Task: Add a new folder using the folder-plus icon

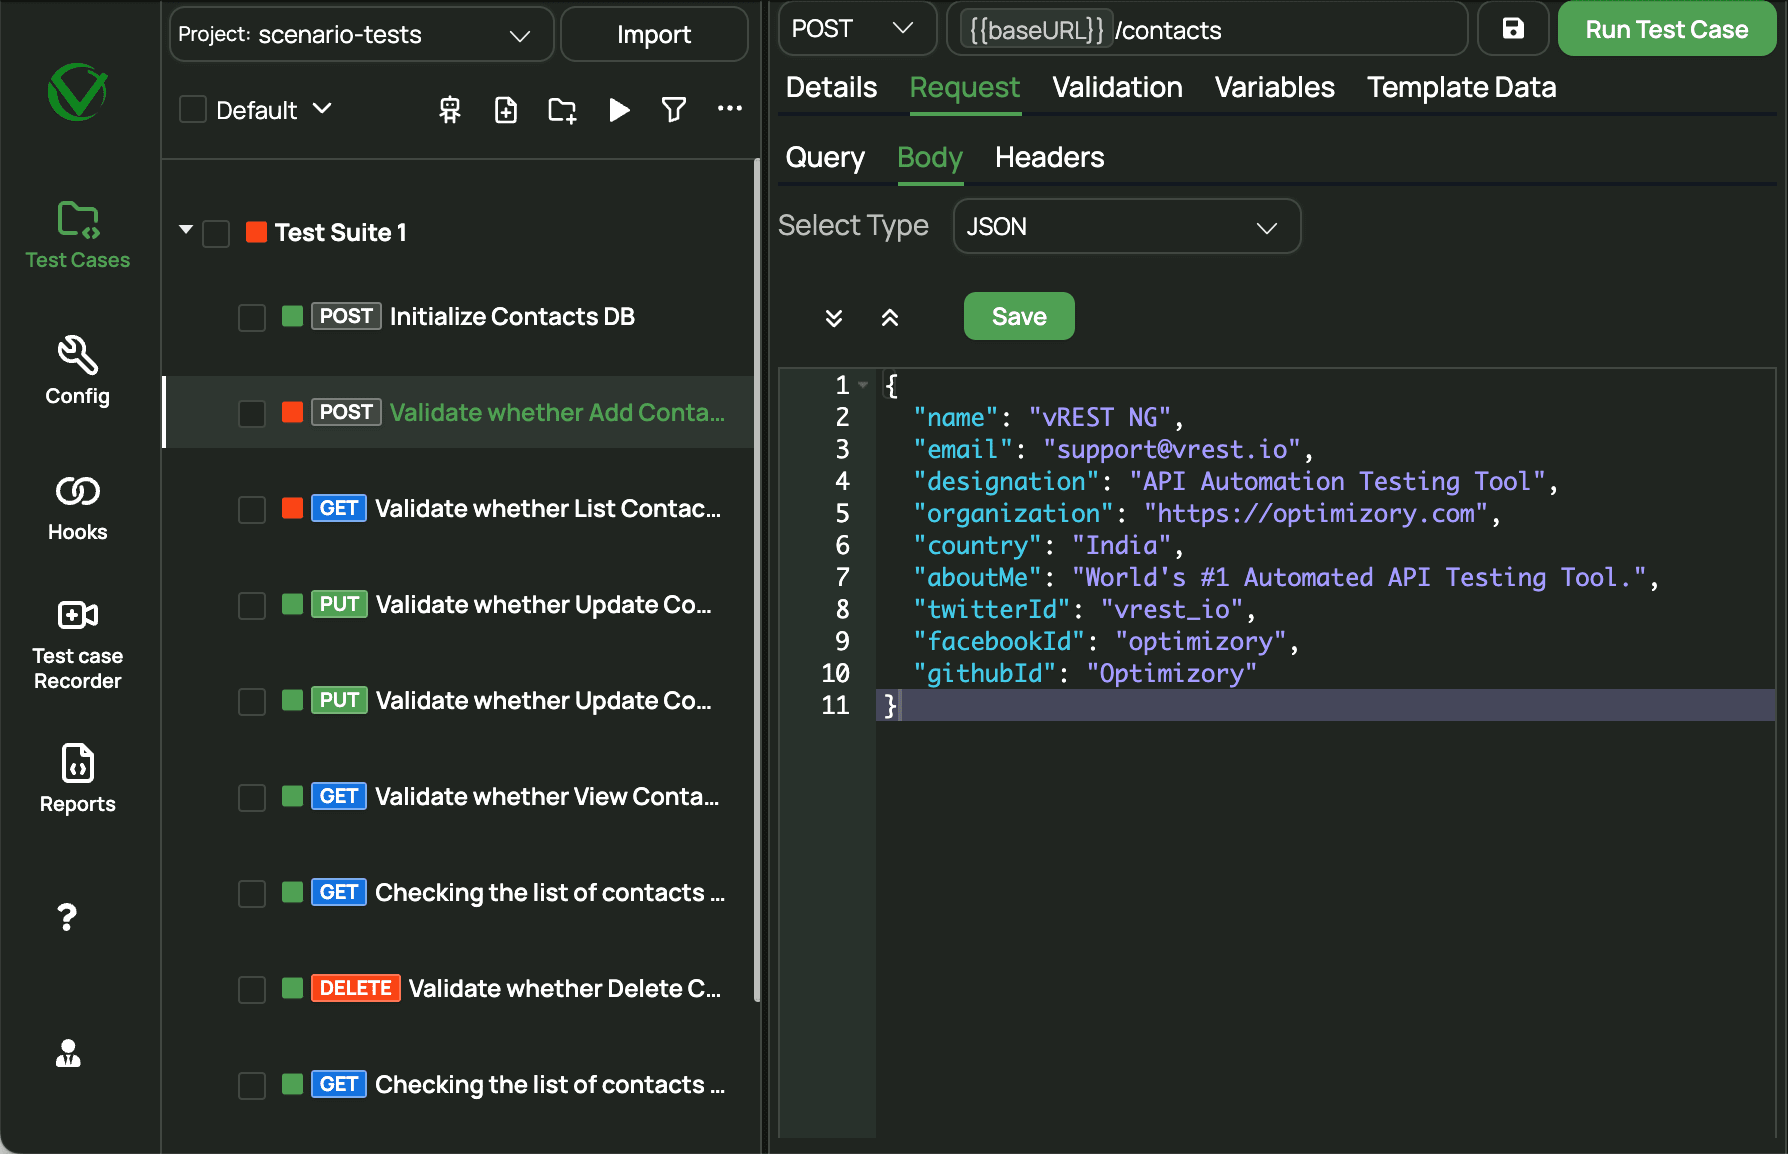Action: point(562,111)
